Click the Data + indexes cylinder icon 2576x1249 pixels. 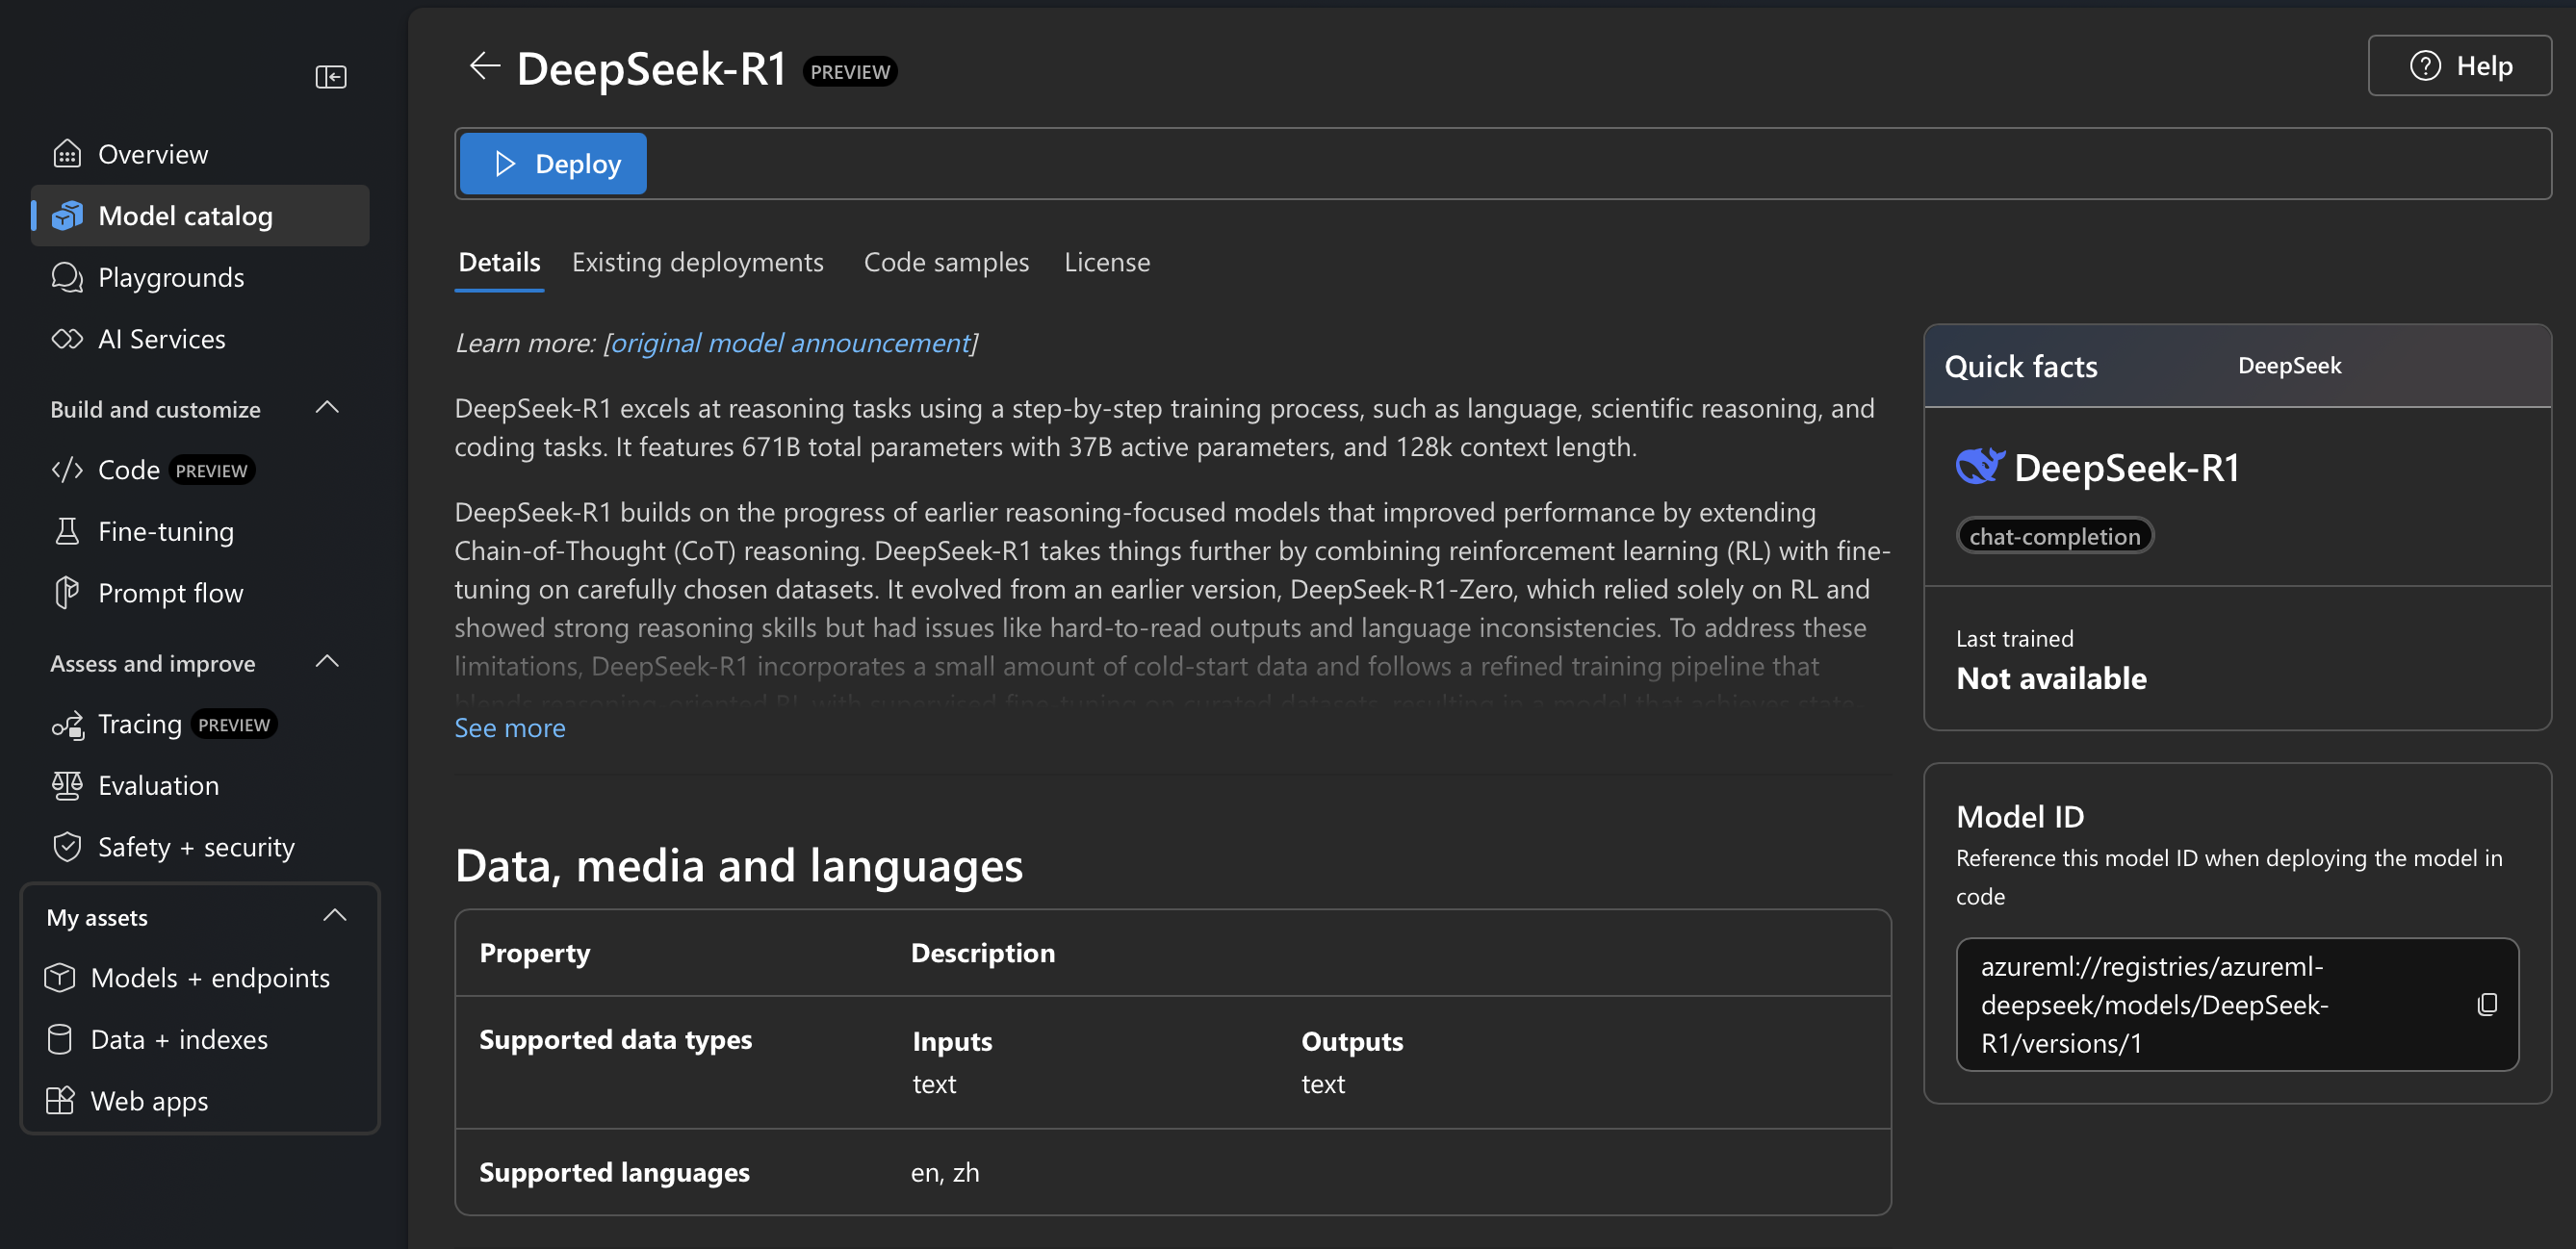click(x=60, y=1039)
